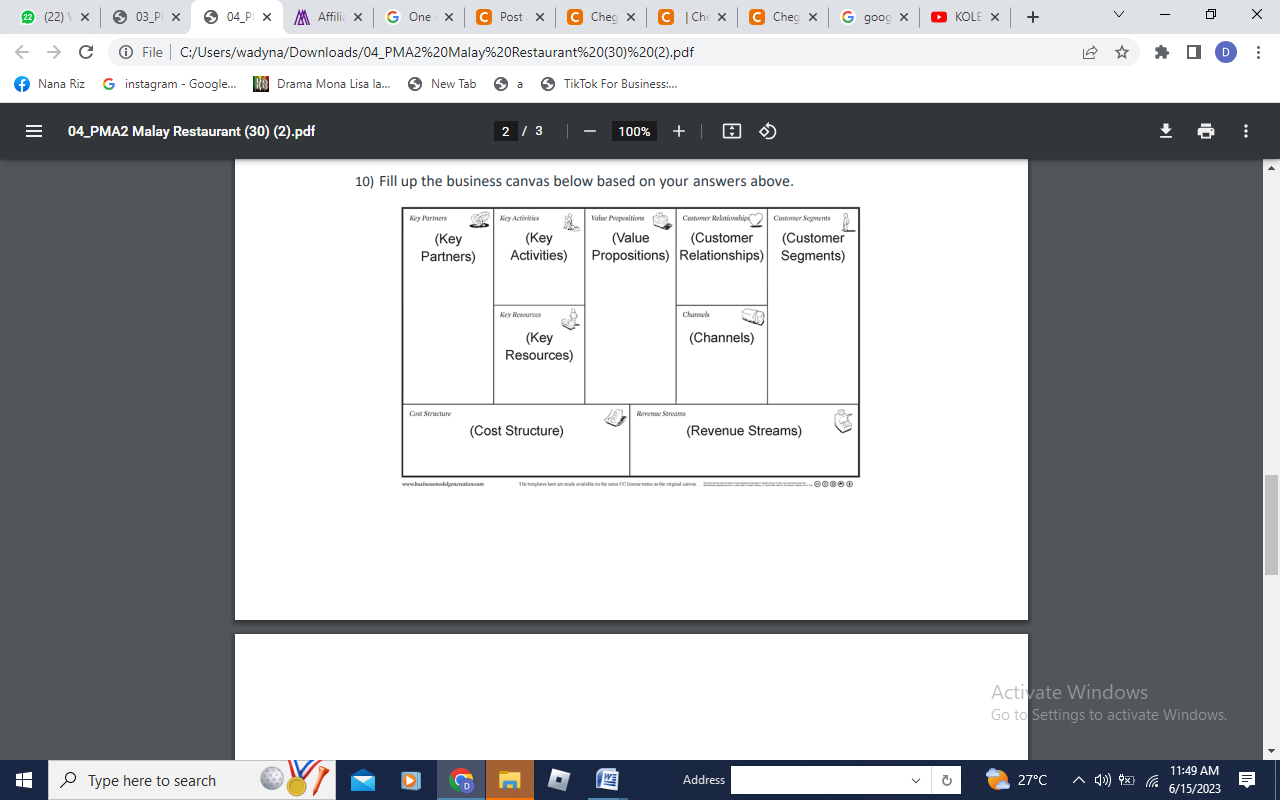Viewport: 1280px width, 800px height.
Task: Show hidden system tray icons
Action: 1079,780
